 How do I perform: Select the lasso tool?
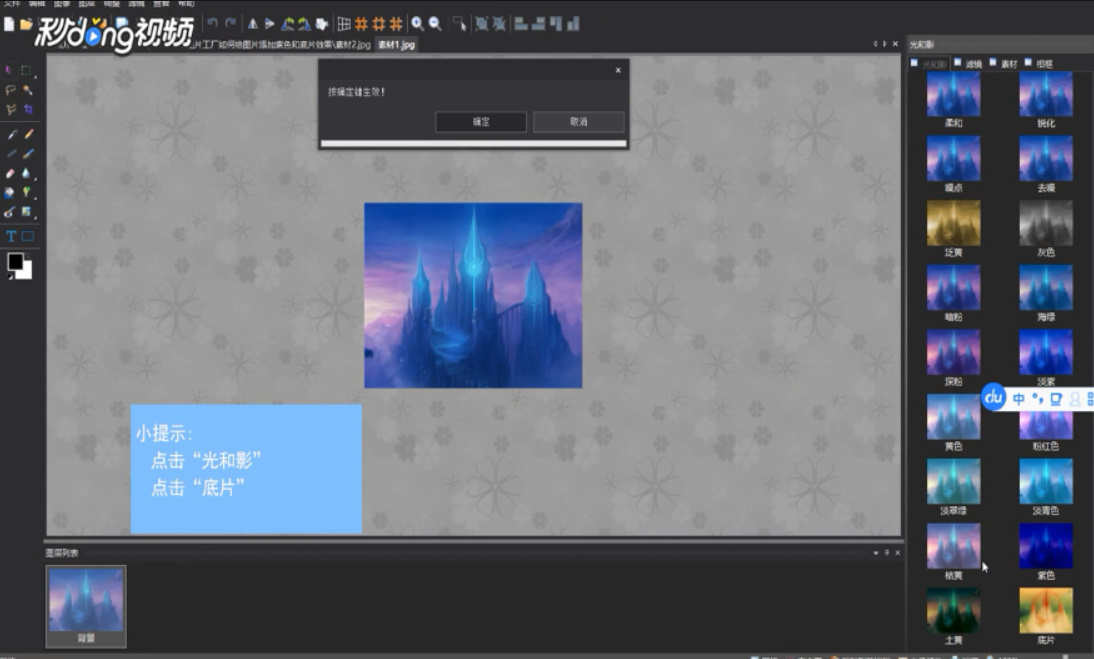(10, 90)
